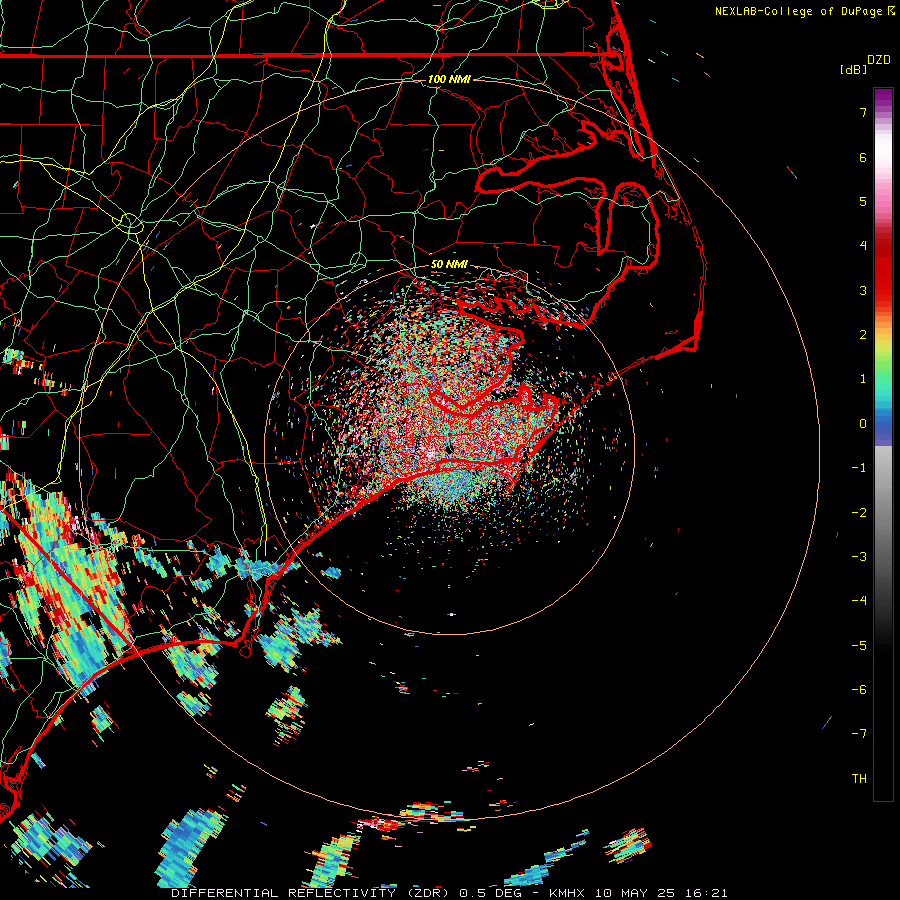
Task: Click the 7 value on the color scale
Action: (863, 112)
